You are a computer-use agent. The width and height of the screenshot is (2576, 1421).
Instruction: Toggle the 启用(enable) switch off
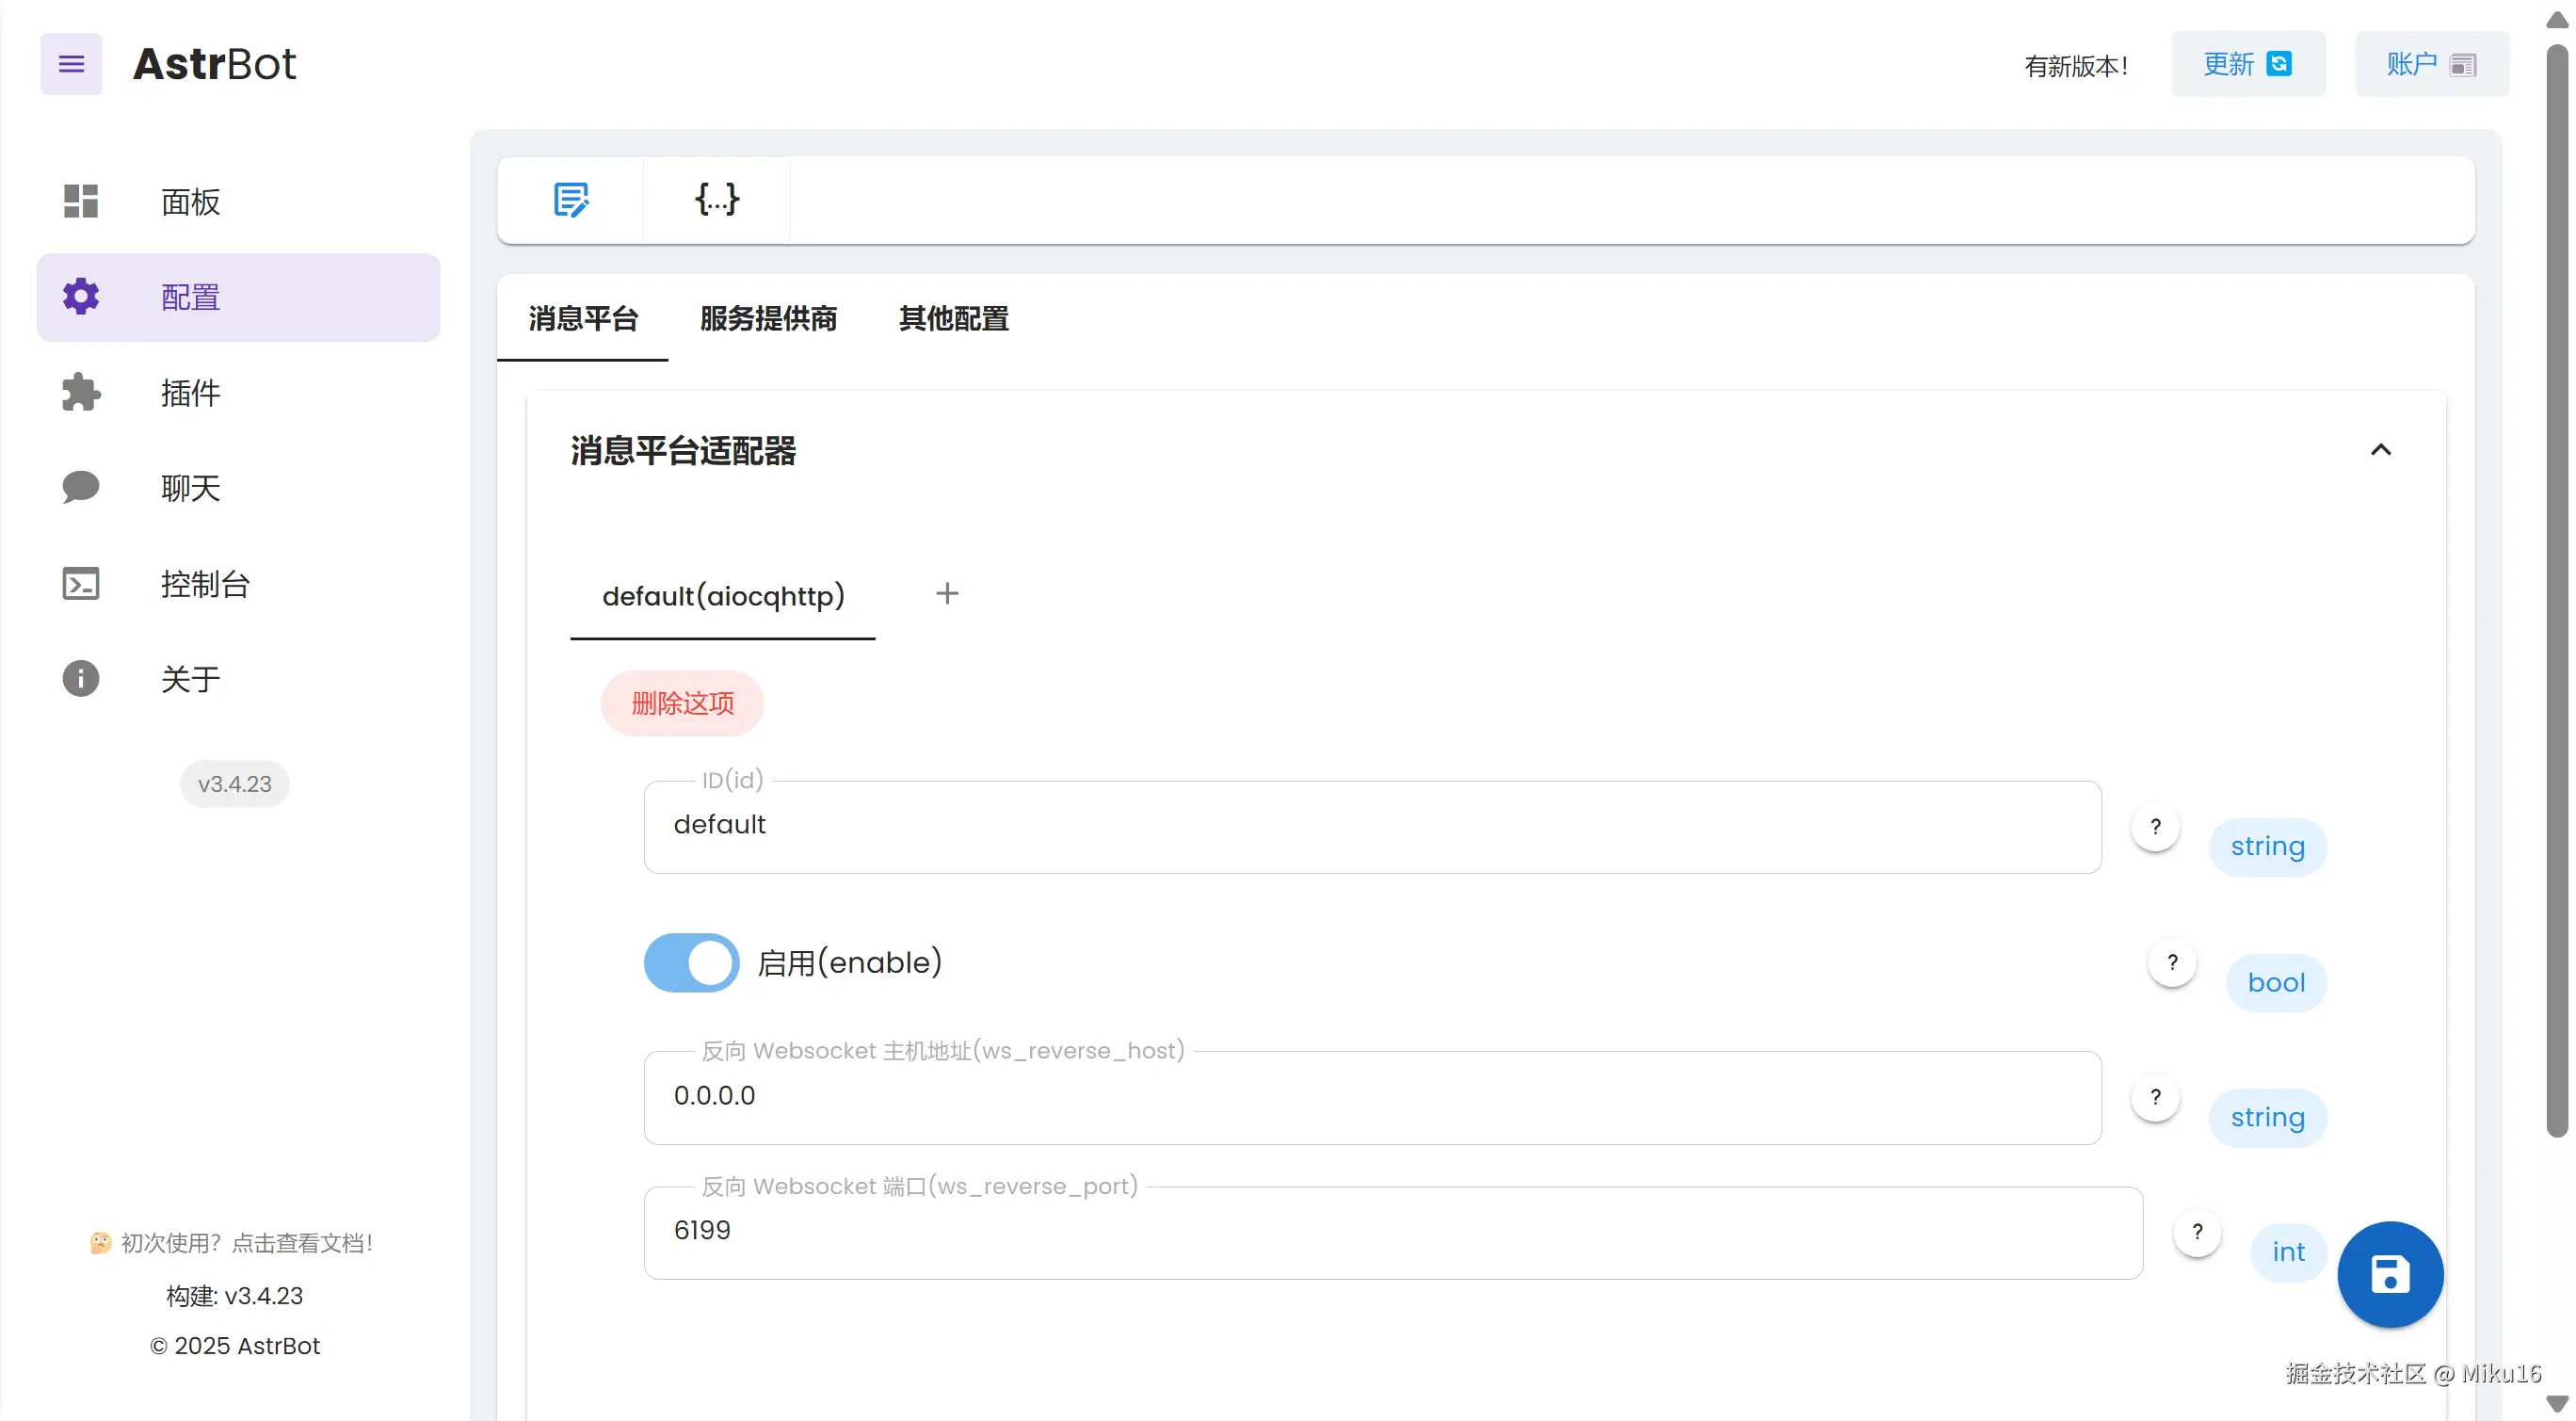point(691,962)
